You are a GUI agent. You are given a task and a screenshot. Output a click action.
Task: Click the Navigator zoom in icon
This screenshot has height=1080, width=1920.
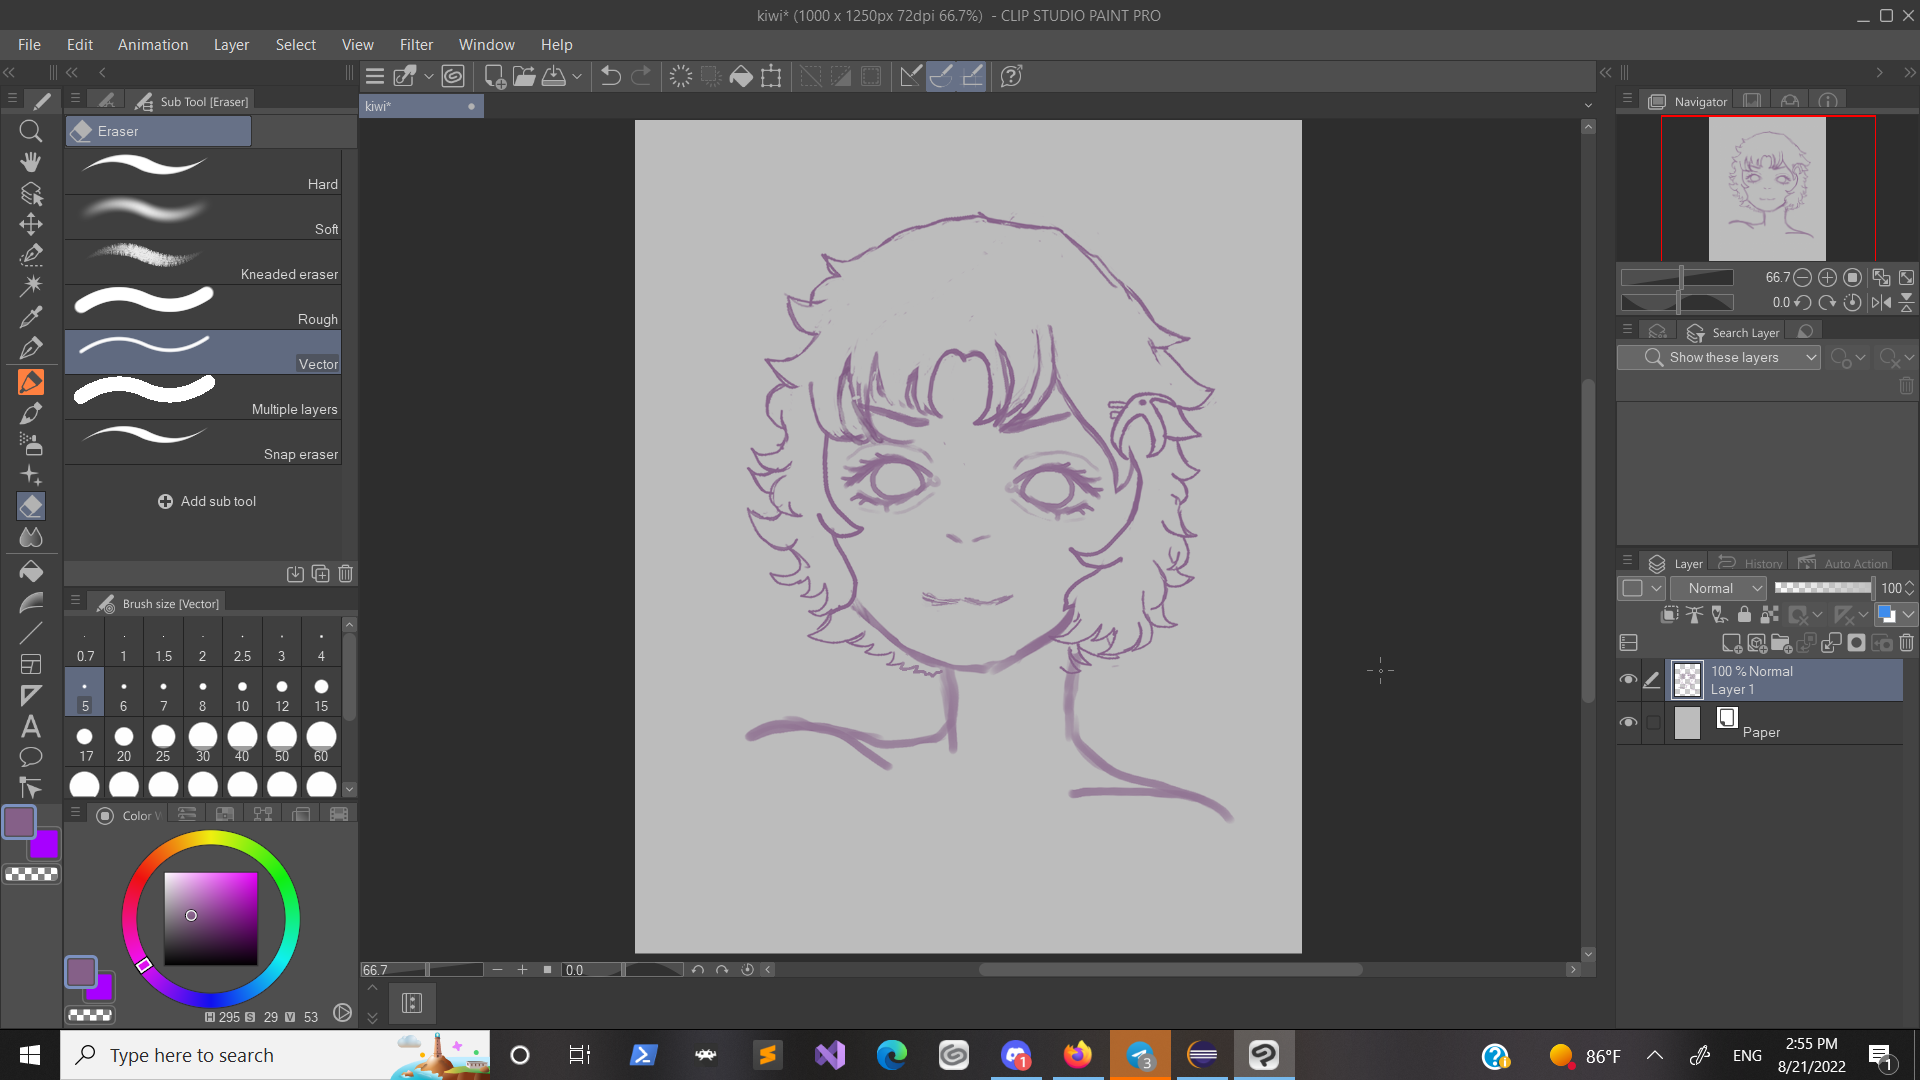click(1827, 277)
